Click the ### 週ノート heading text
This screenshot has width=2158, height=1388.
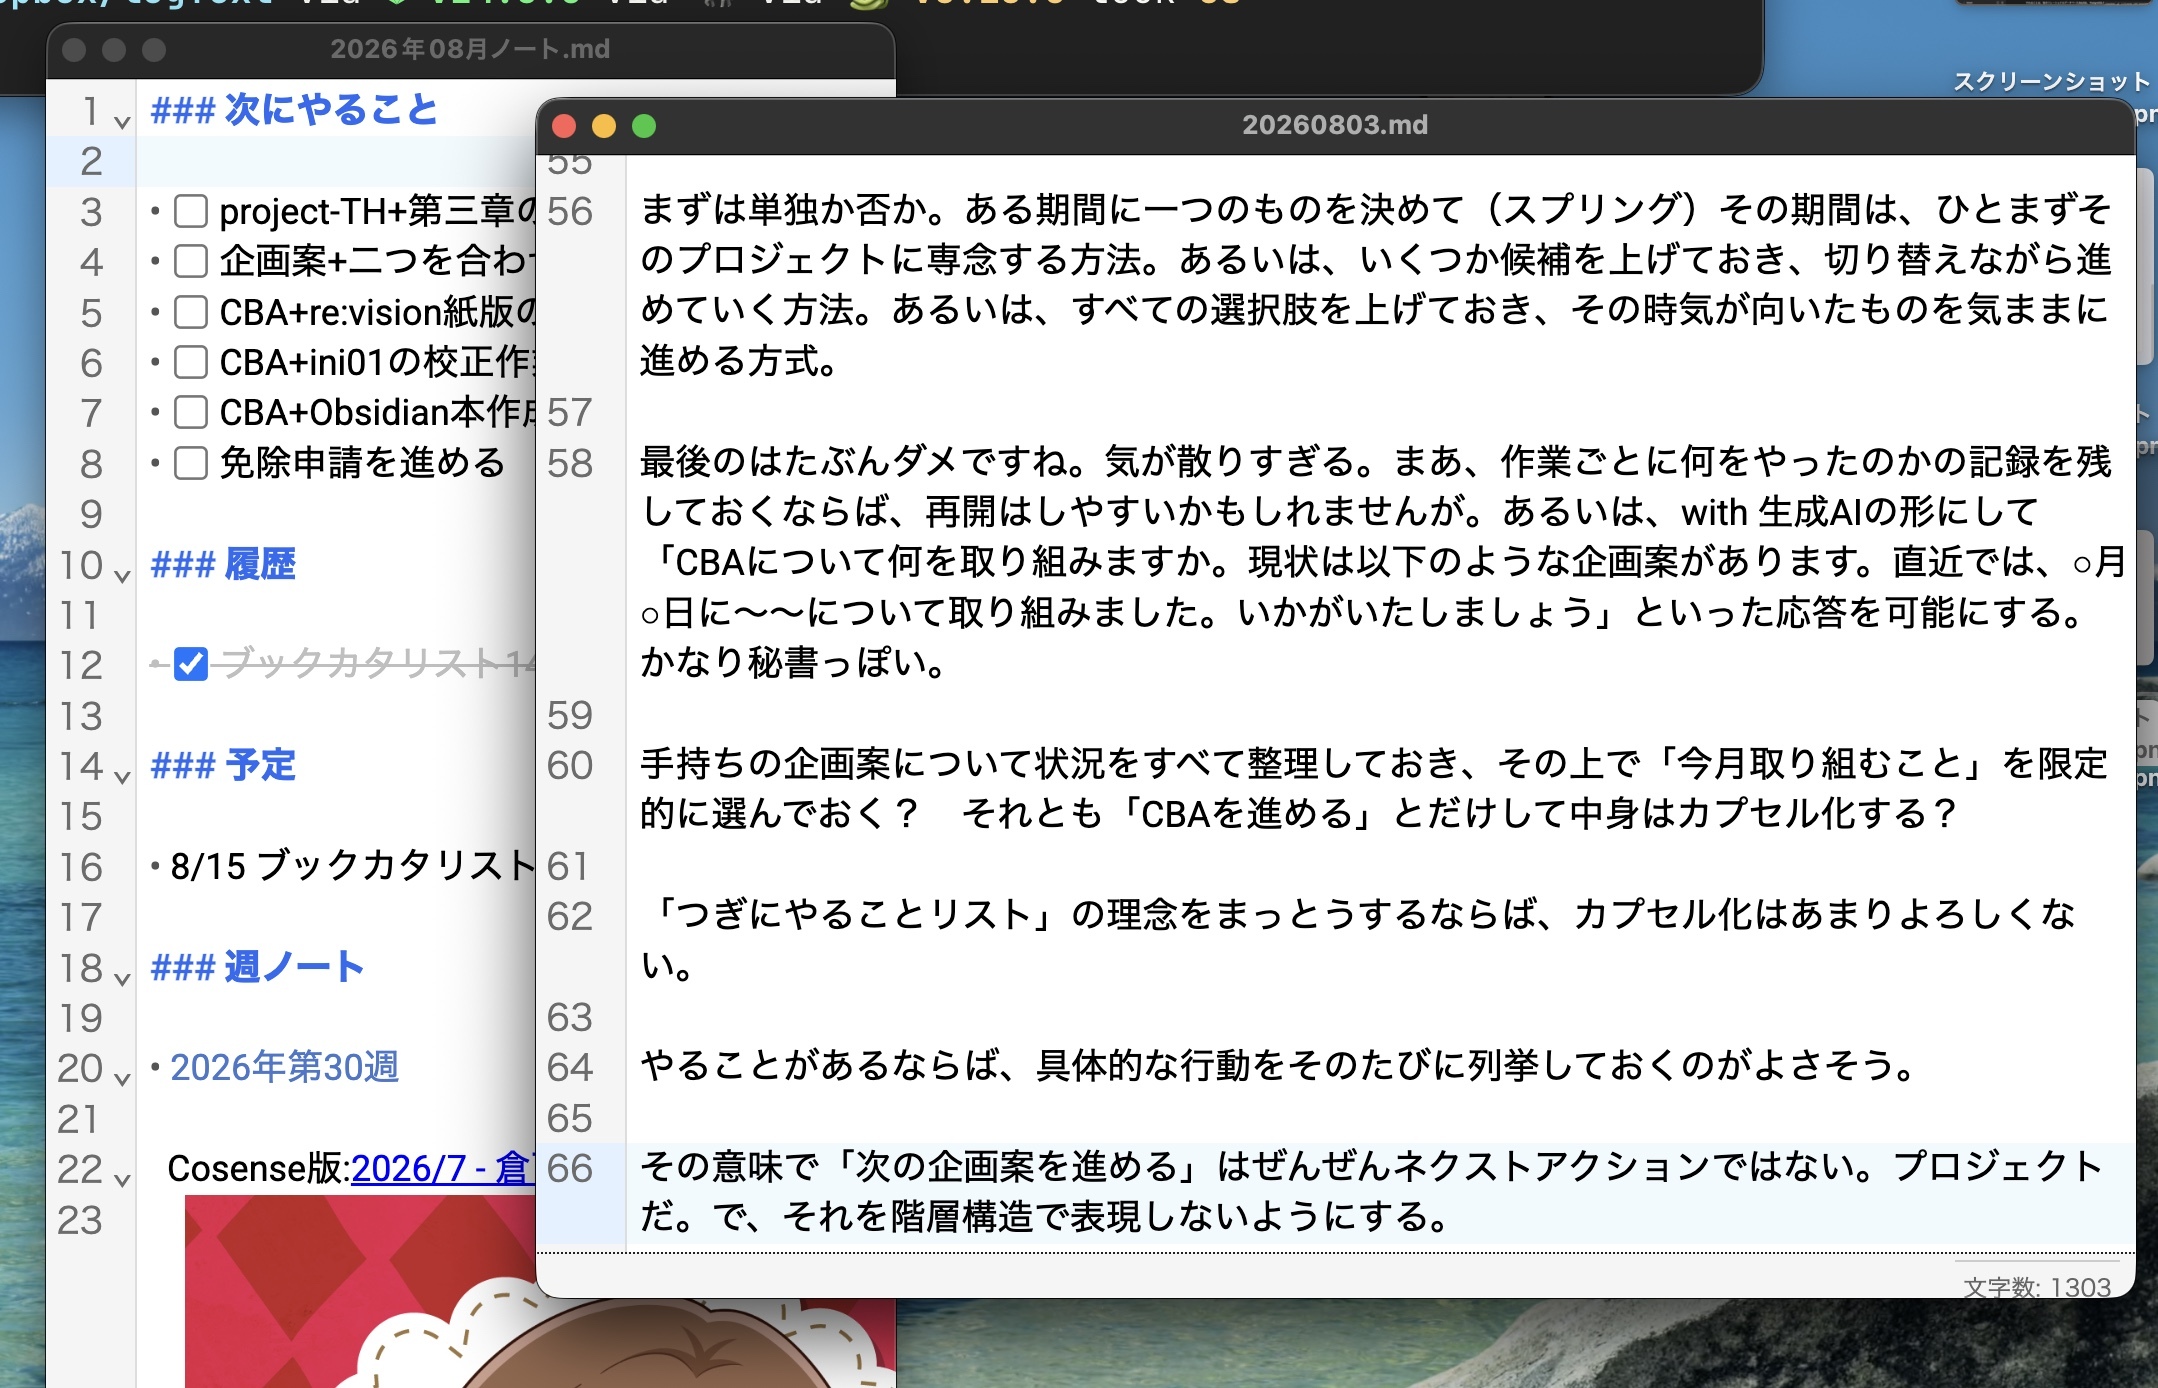coord(258,967)
